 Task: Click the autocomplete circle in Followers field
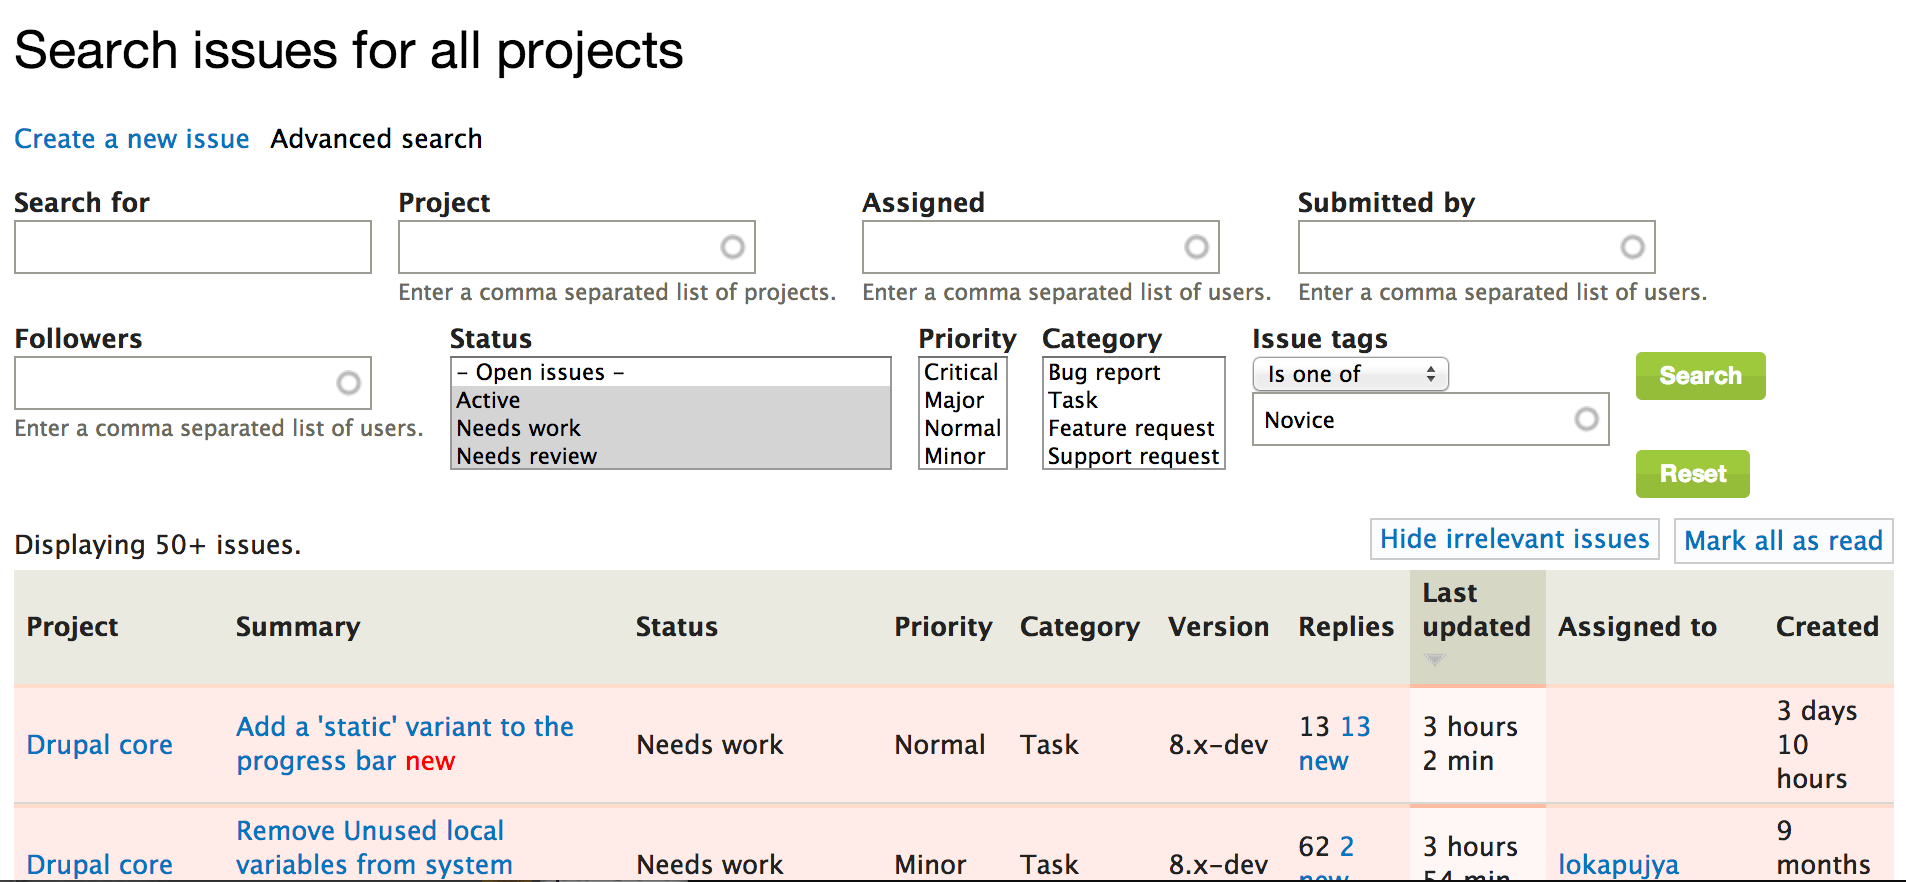coord(349,383)
